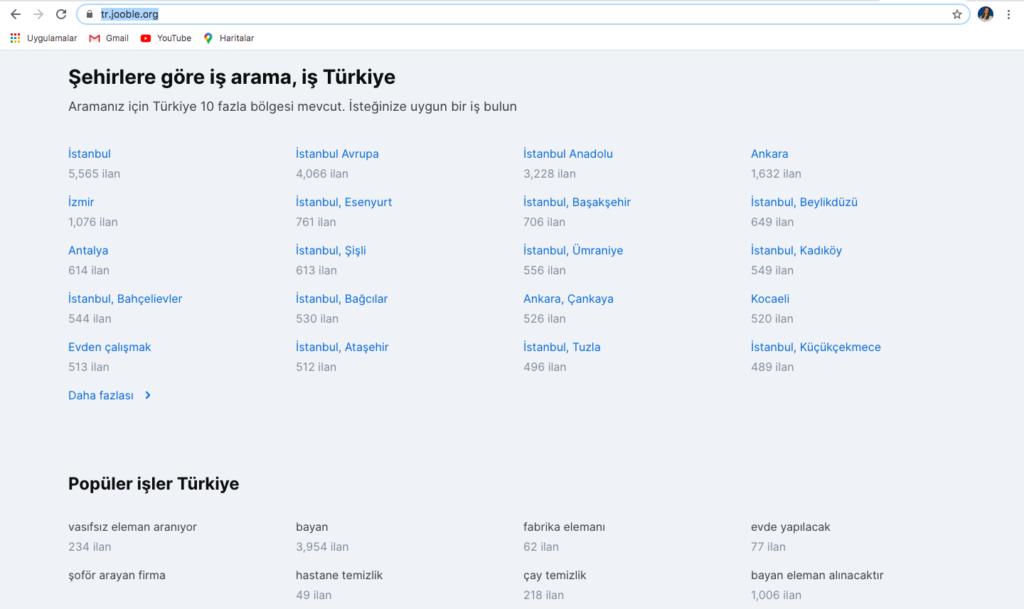Open Uygulamalar apps grid bookmark
The image size is (1024, 609).
click(43, 38)
